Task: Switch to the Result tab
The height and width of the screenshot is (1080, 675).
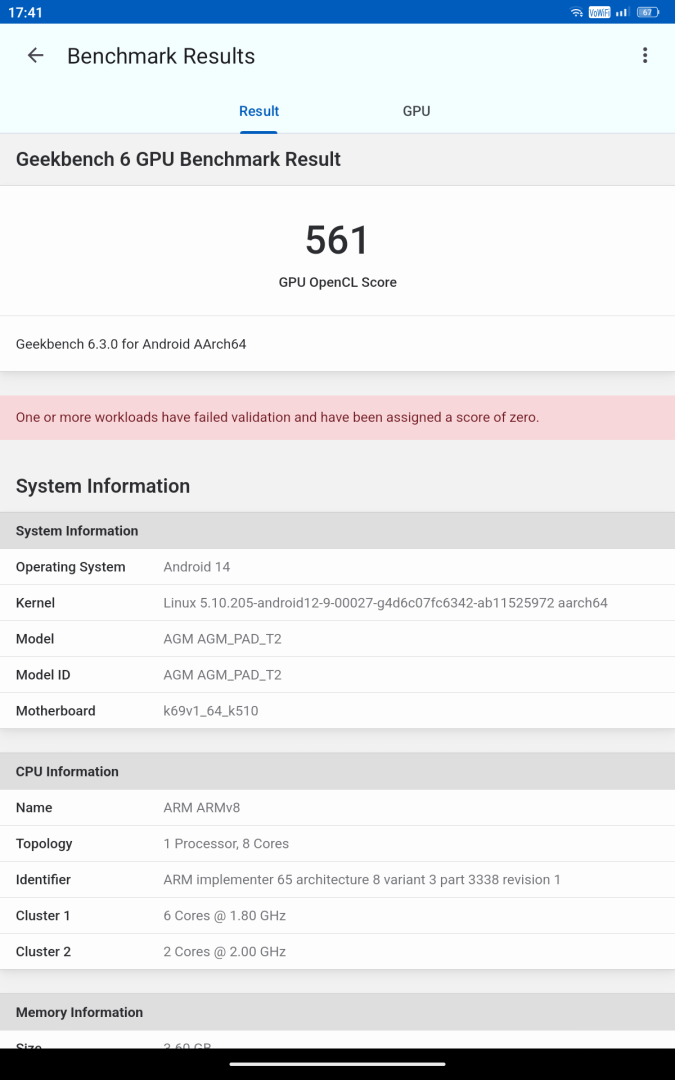Action: tap(259, 112)
